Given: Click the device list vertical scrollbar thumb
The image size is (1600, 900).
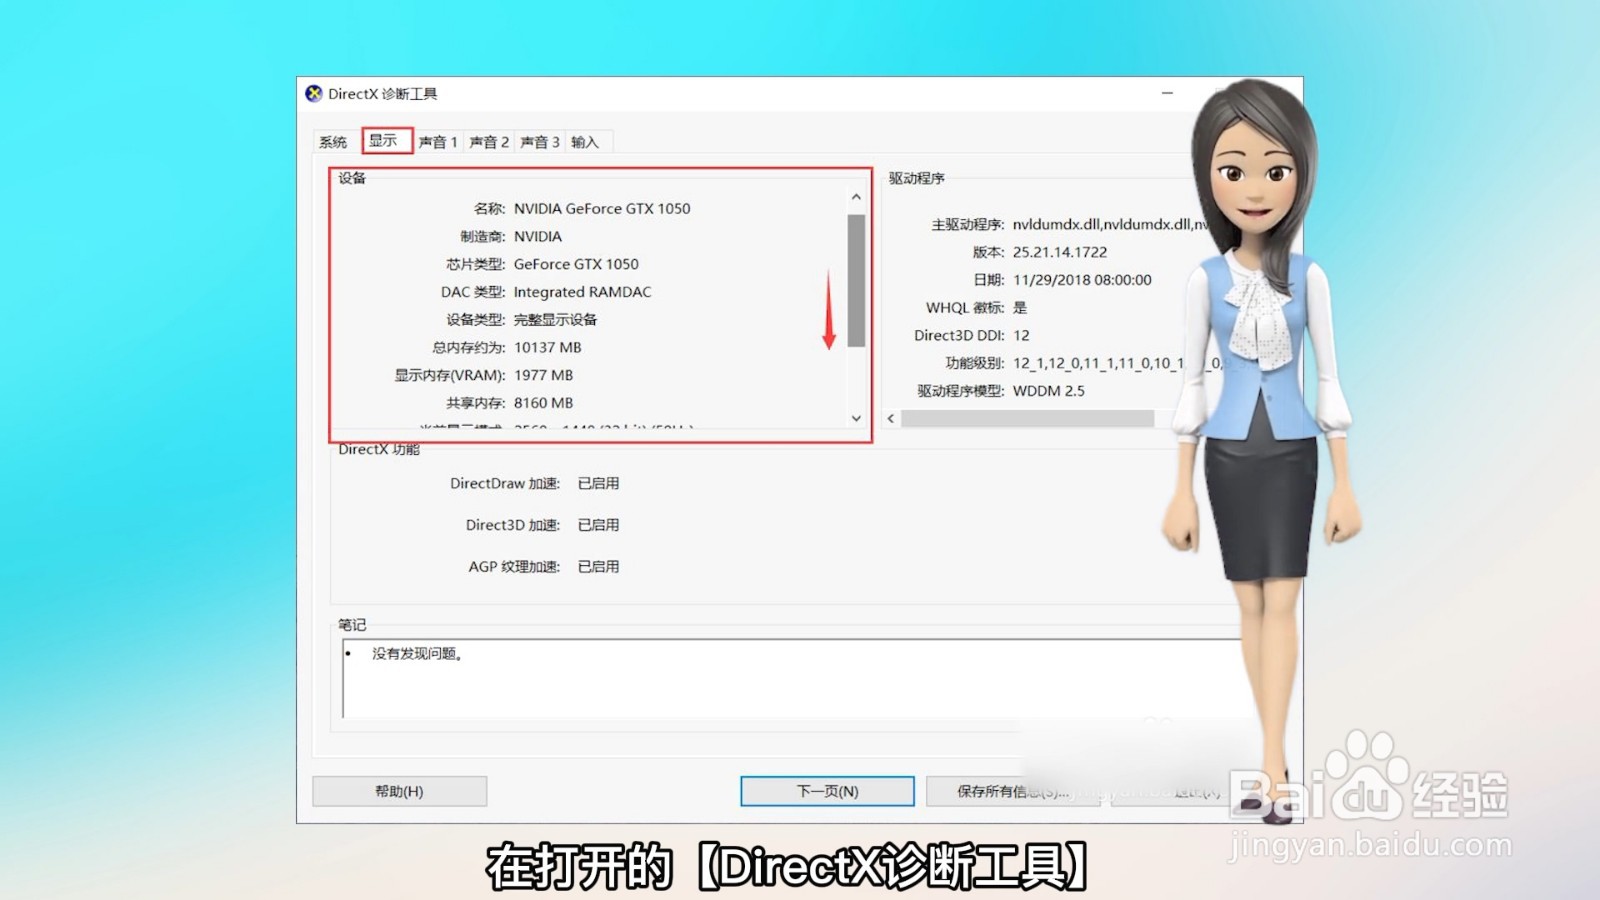Looking at the screenshot, I should 856,280.
